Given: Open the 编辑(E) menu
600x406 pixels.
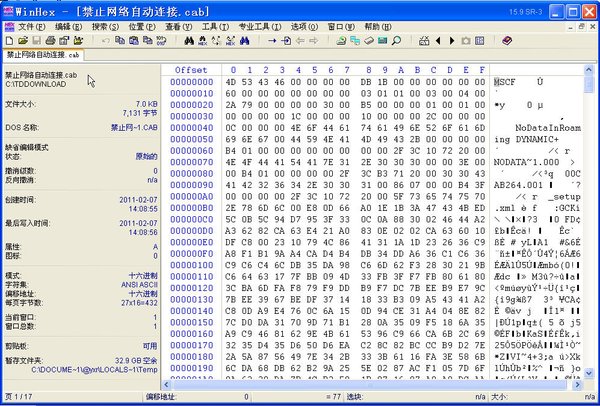Looking at the screenshot, I should (x=68, y=27).
